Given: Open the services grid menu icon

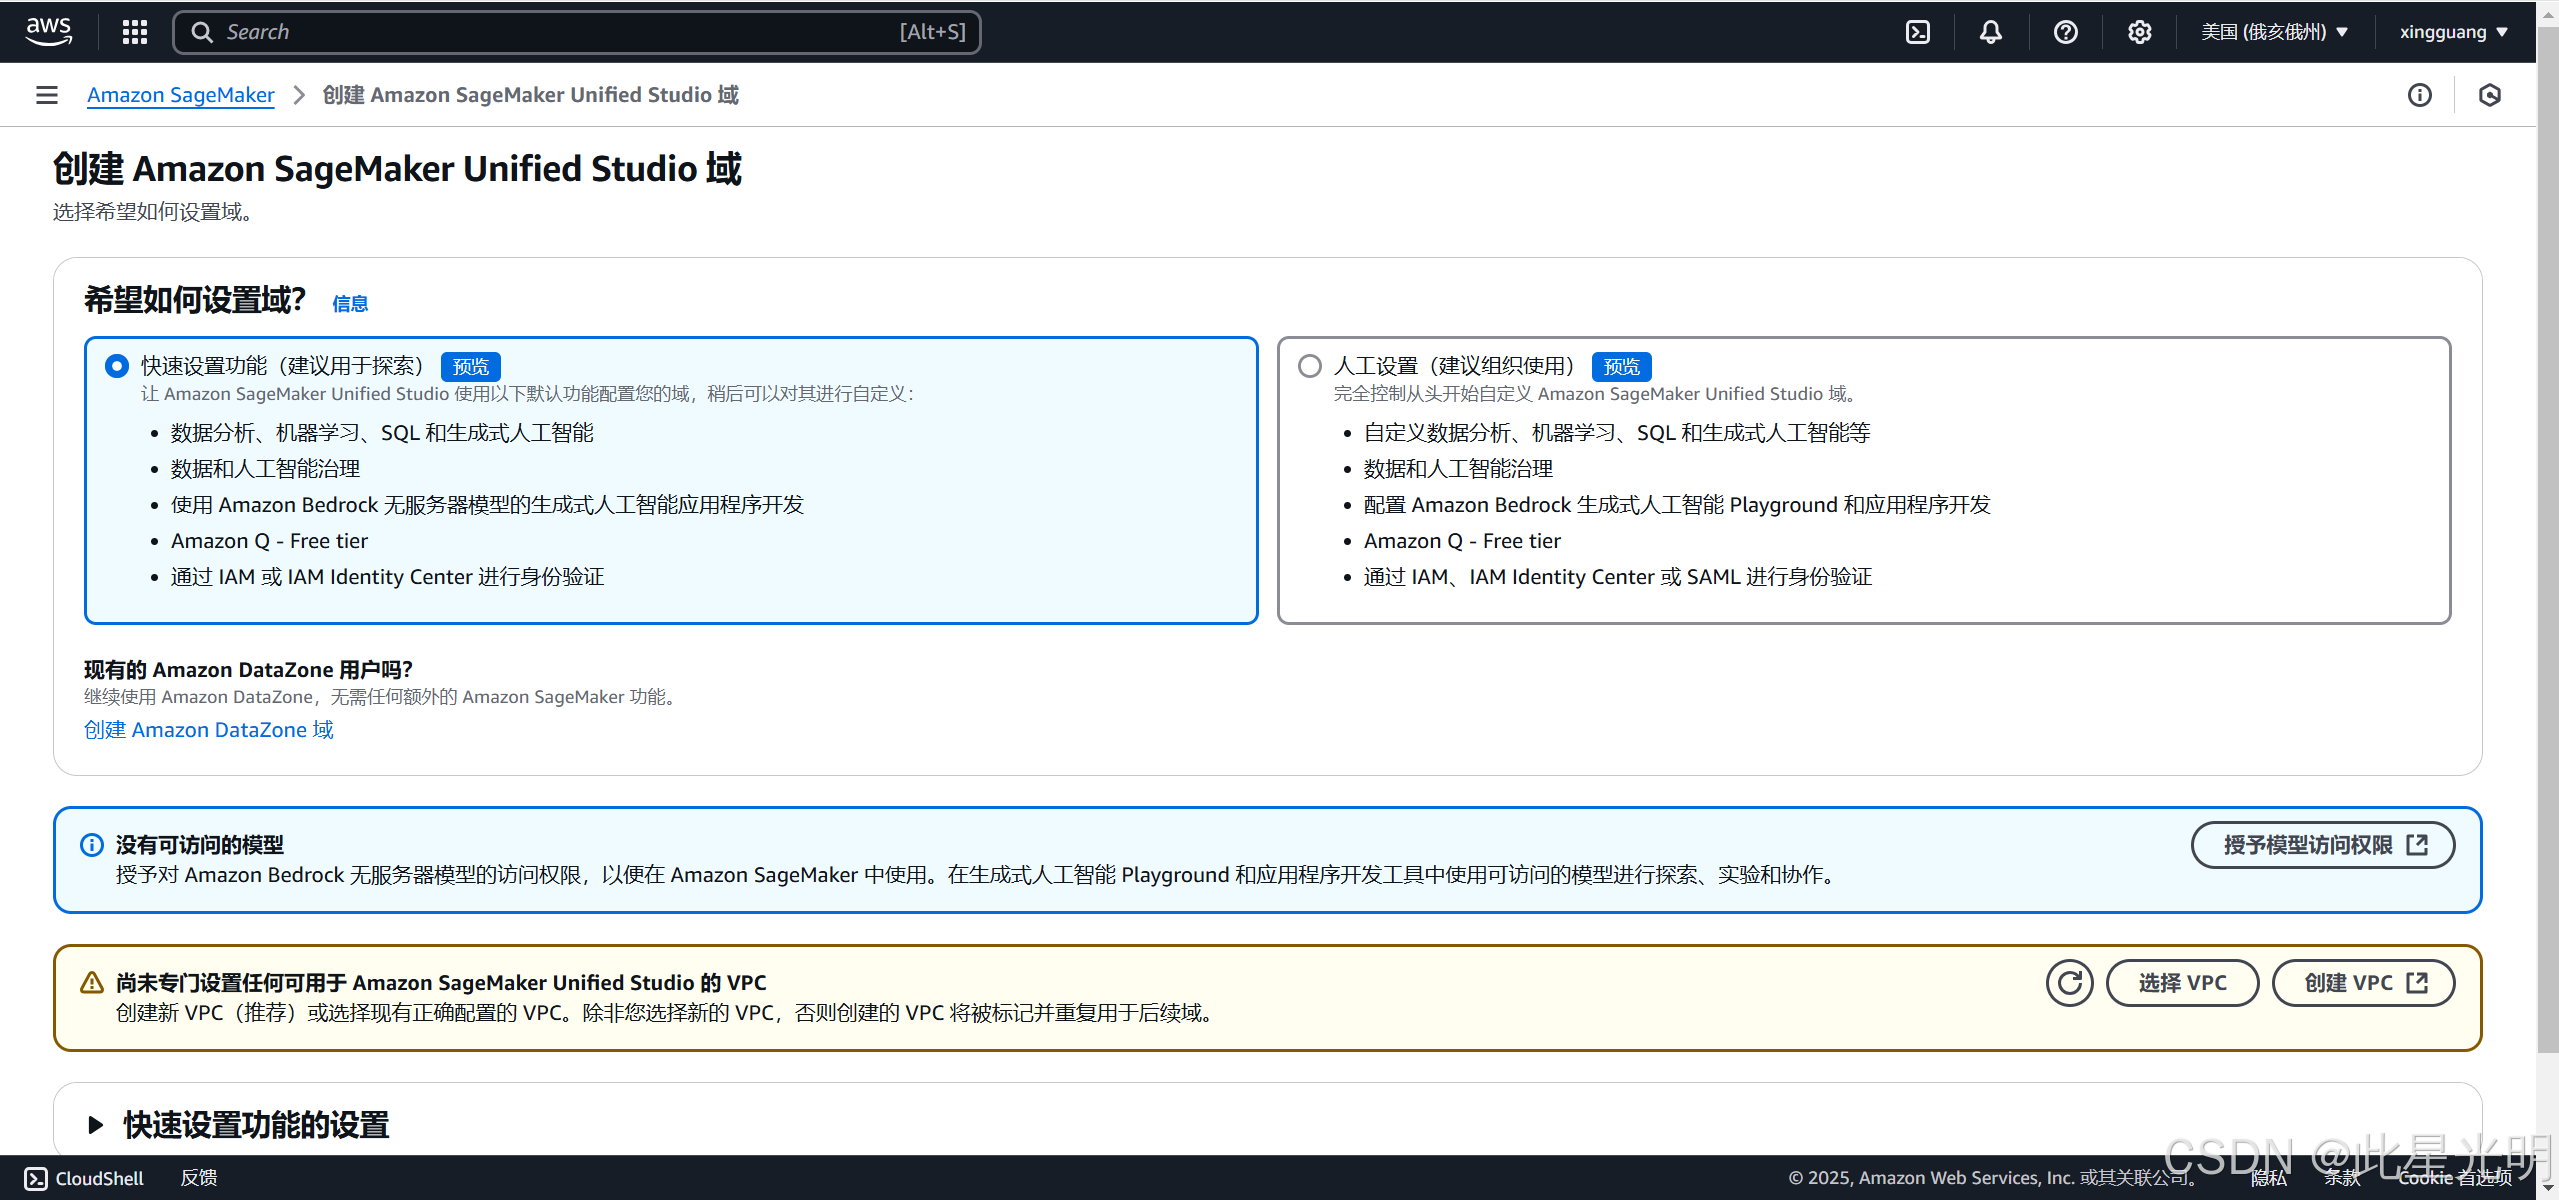Looking at the screenshot, I should click(135, 32).
